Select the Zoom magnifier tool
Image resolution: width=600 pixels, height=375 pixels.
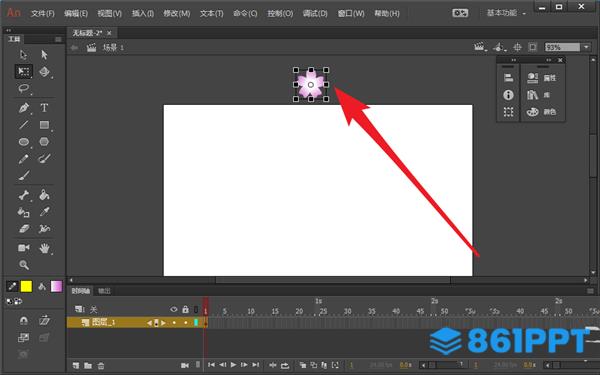pos(24,265)
